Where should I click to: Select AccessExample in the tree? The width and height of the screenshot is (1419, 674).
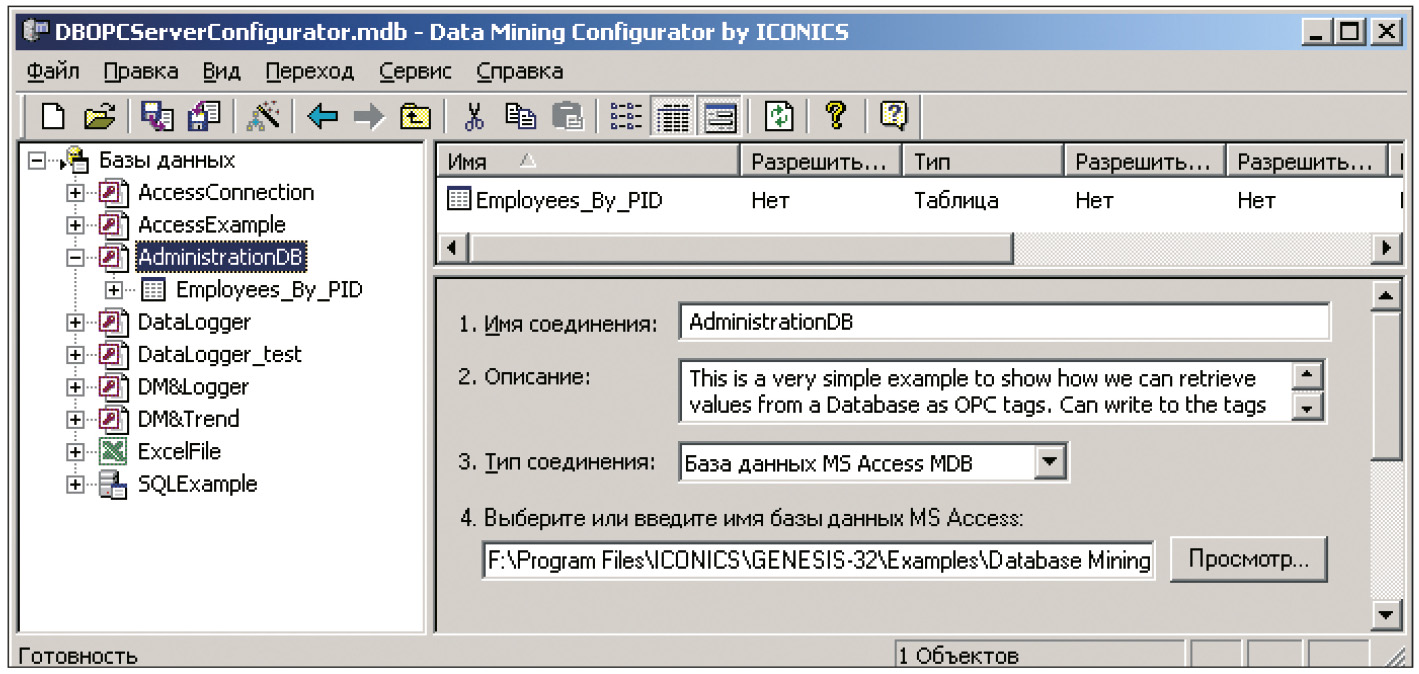pyautogui.click(x=212, y=225)
